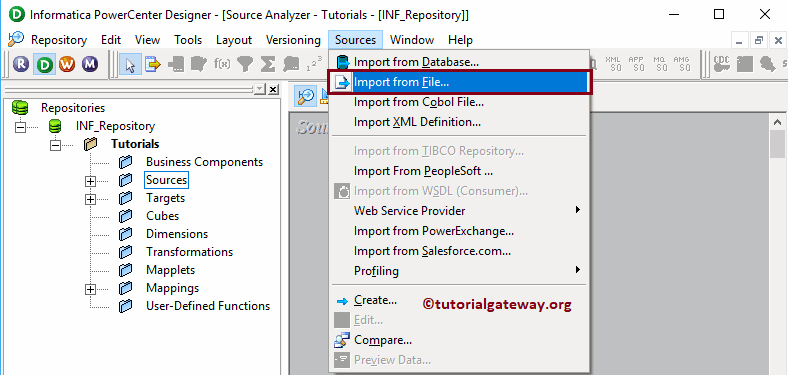This screenshot has width=788, height=375.
Task: Click the source definition toolbar icon
Action: (153, 64)
